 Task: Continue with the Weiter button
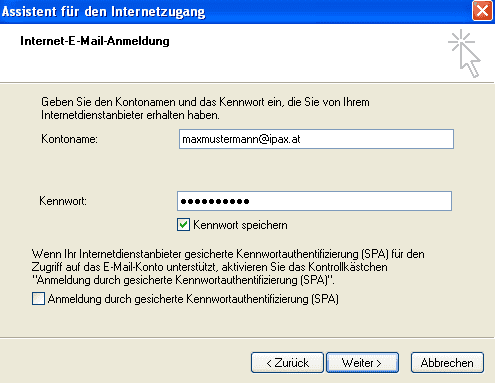(x=362, y=362)
